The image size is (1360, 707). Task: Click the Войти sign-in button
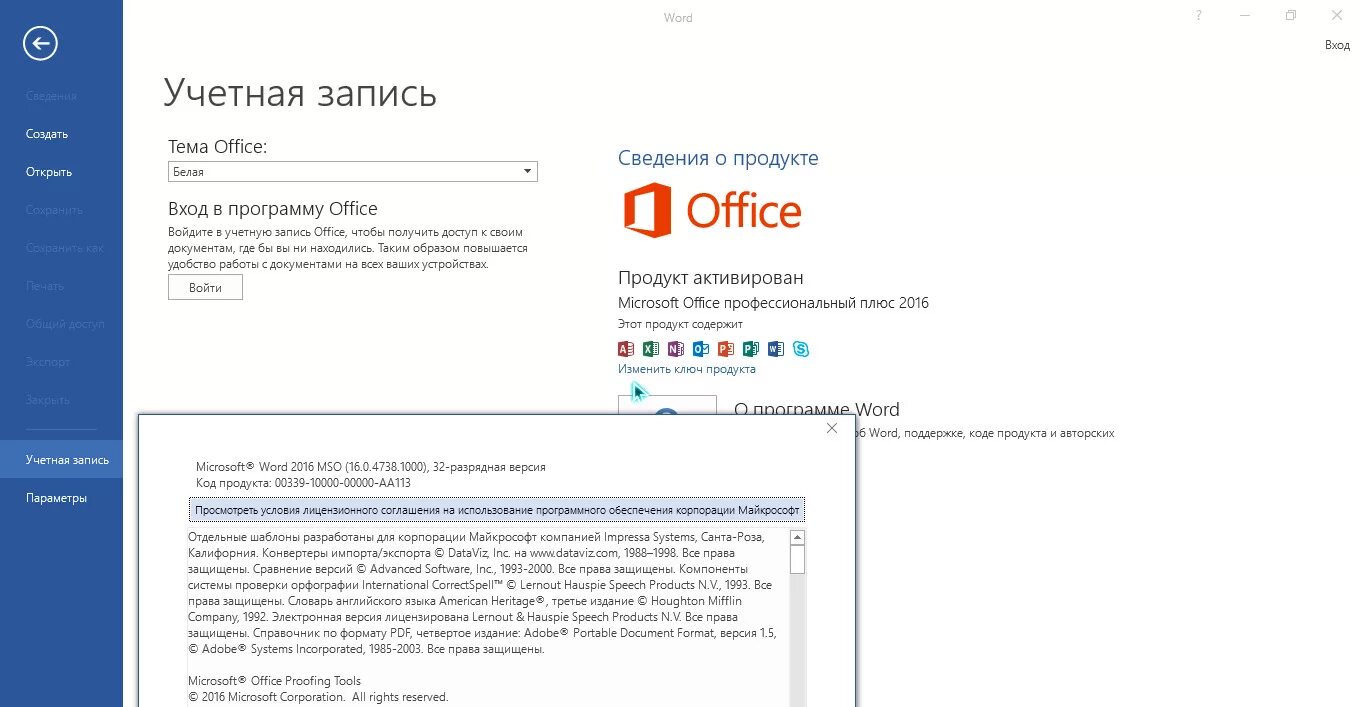[x=205, y=288]
